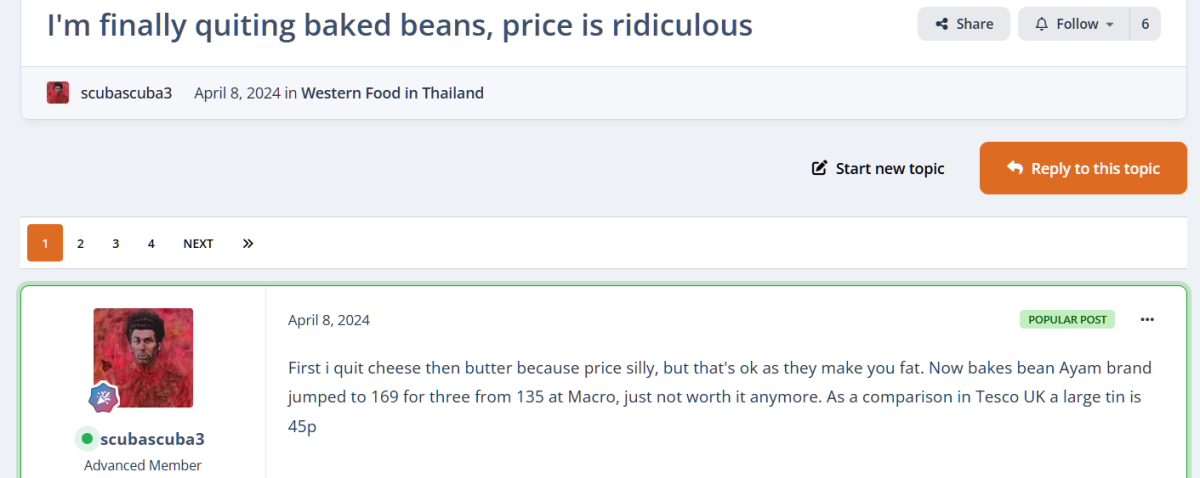Go to page 4

pyautogui.click(x=151, y=243)
